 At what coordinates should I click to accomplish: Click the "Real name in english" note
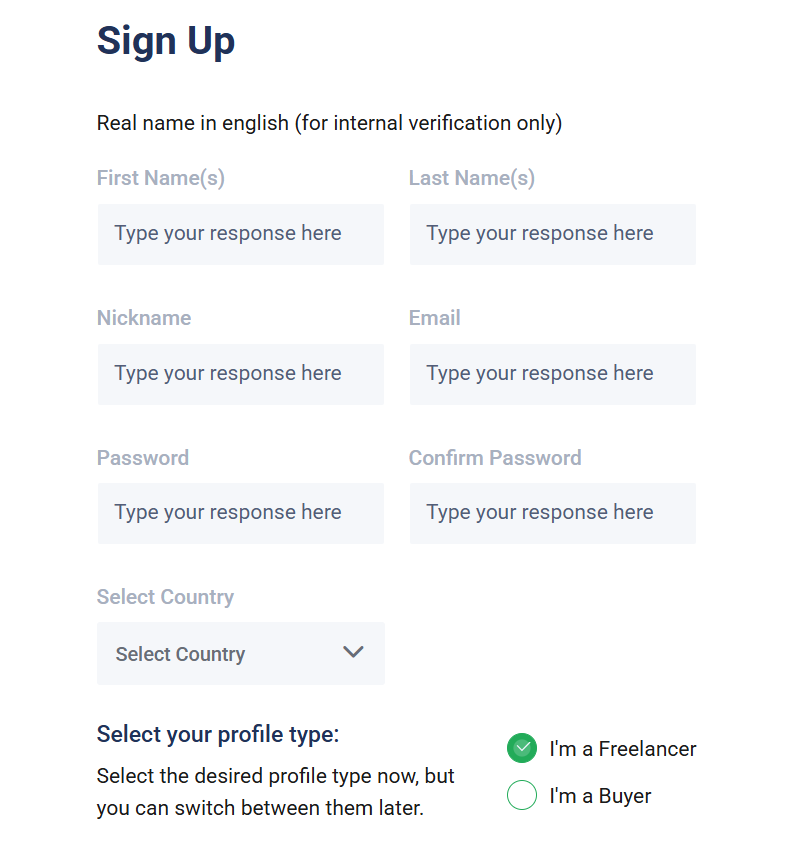click(x=329, y=123)
